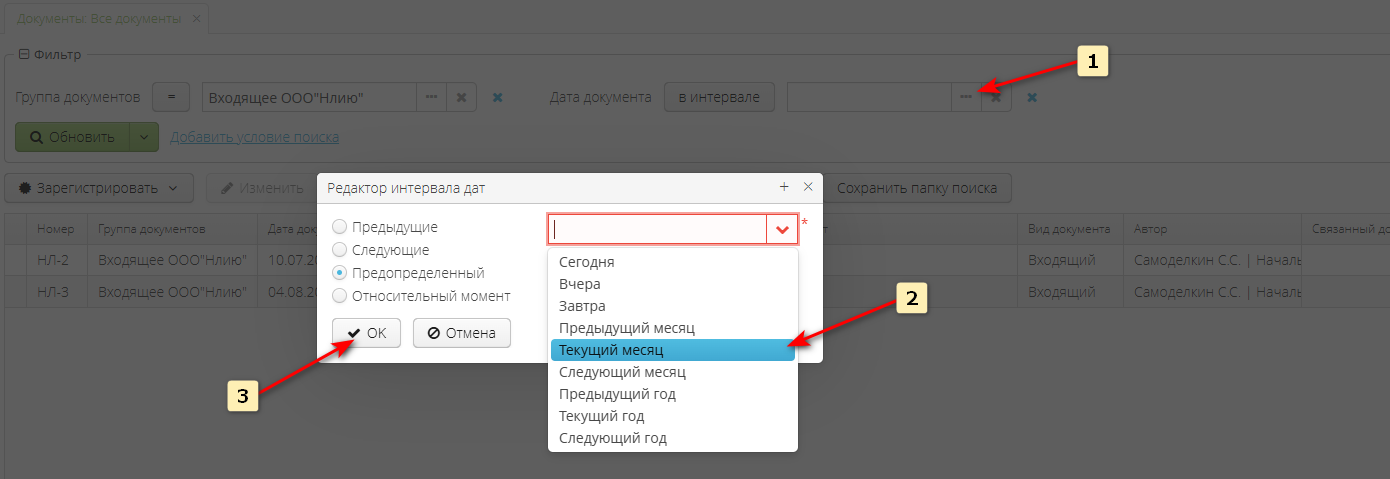Viewport: 1390px width, 479px height.
Task: Choose Предыдущий месяц from the list
Action: click(x=673, y=328)
